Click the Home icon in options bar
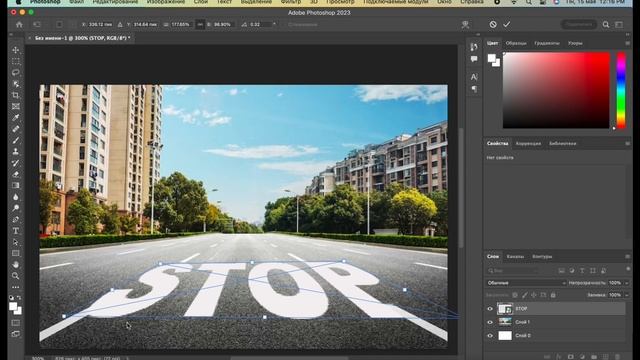The width and height of the screenshot is (640, 360). (19, 24)
